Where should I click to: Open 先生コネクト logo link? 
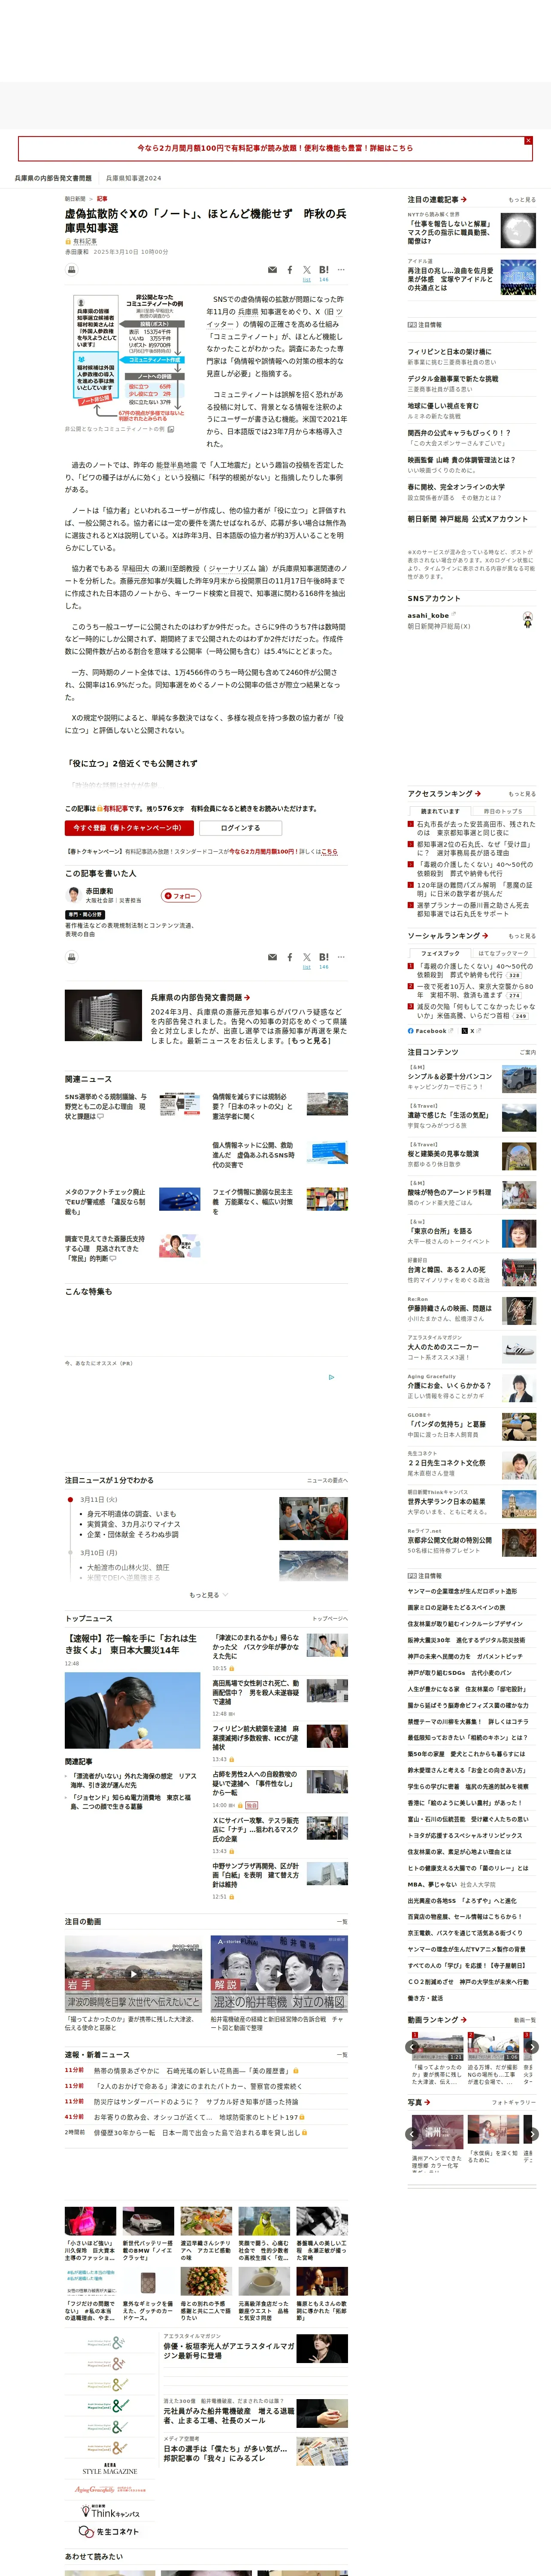tap(108, 2532)
